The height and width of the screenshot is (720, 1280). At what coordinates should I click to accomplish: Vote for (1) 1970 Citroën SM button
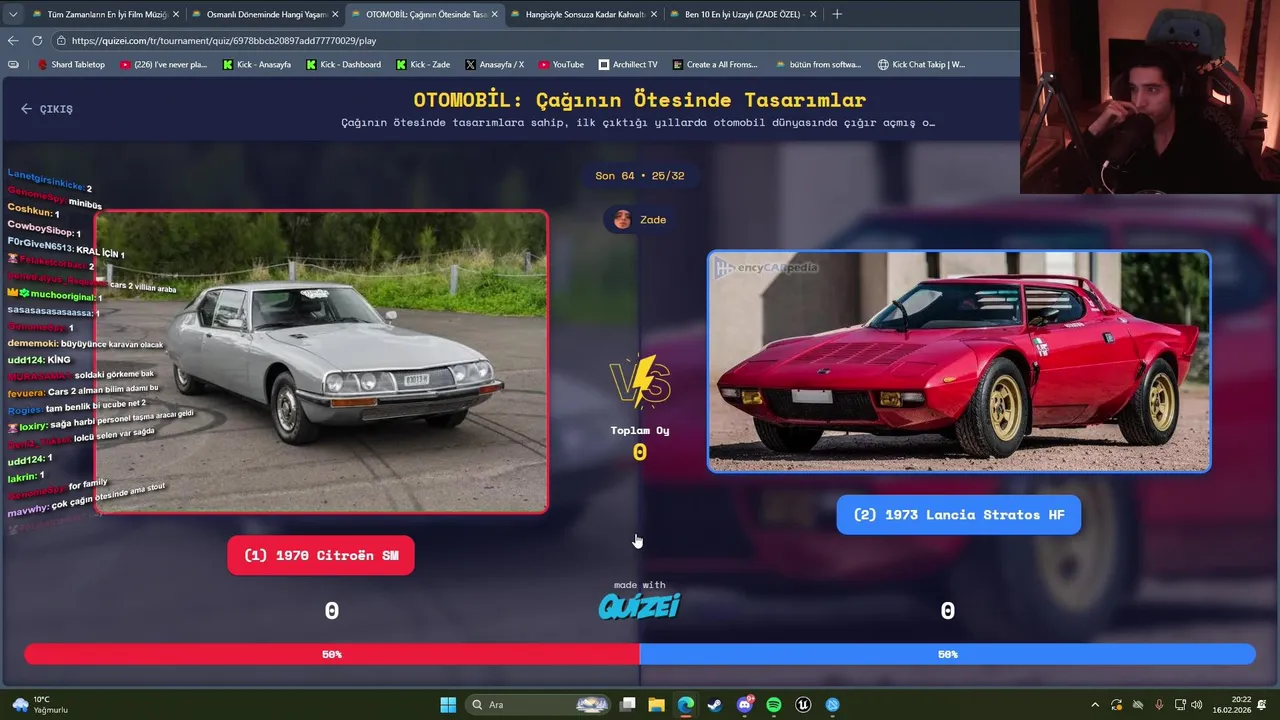coord(321,555)
